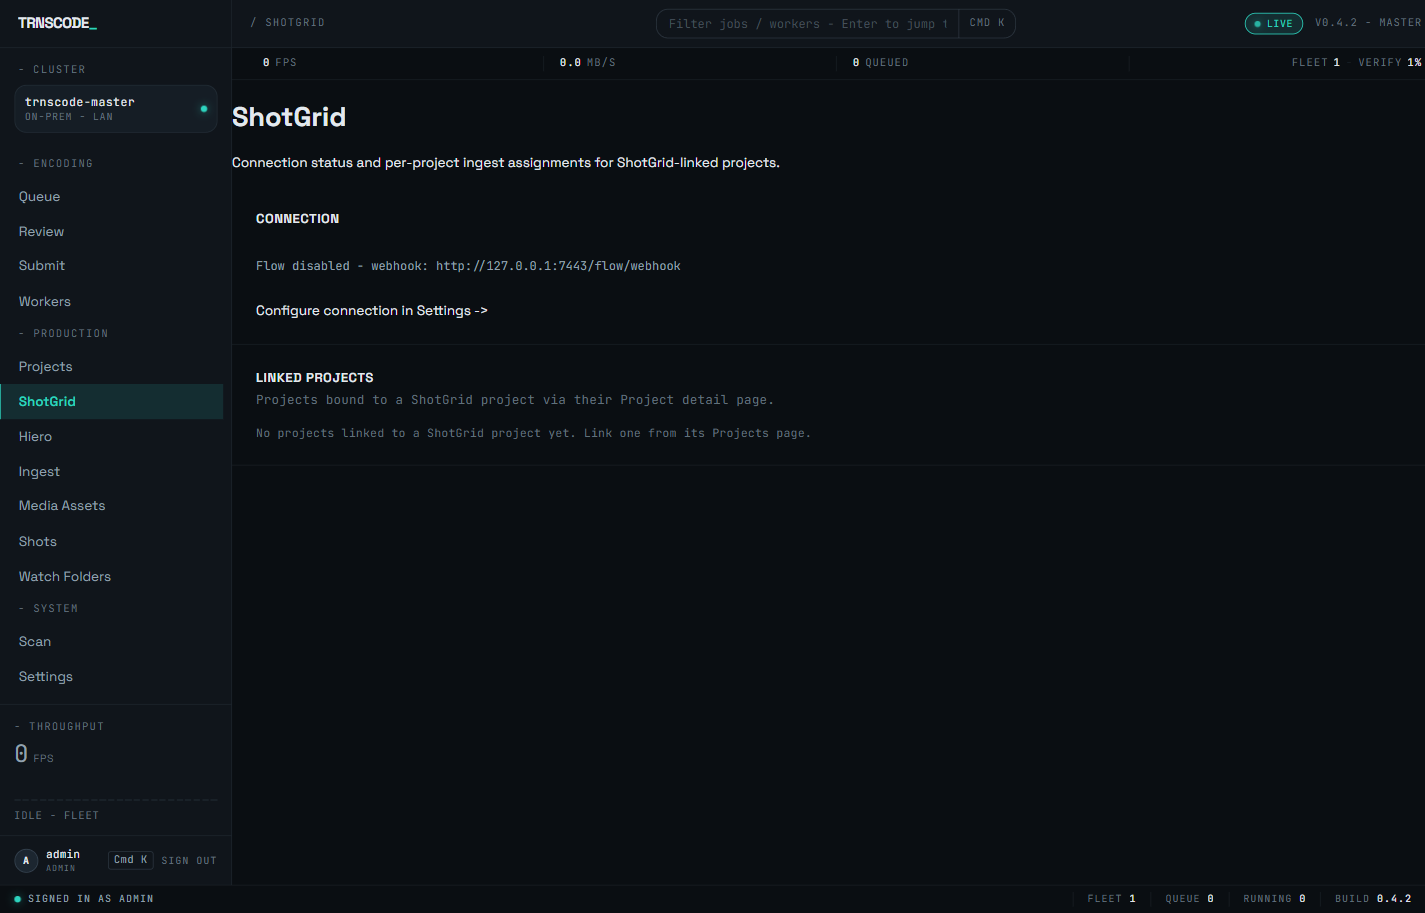Image resolution: width=1425 pixels, height=913 pixels.
Task: Click the THROUGHPUT 0 FPS readout in the sidebar
Action: tap(35, 755)
